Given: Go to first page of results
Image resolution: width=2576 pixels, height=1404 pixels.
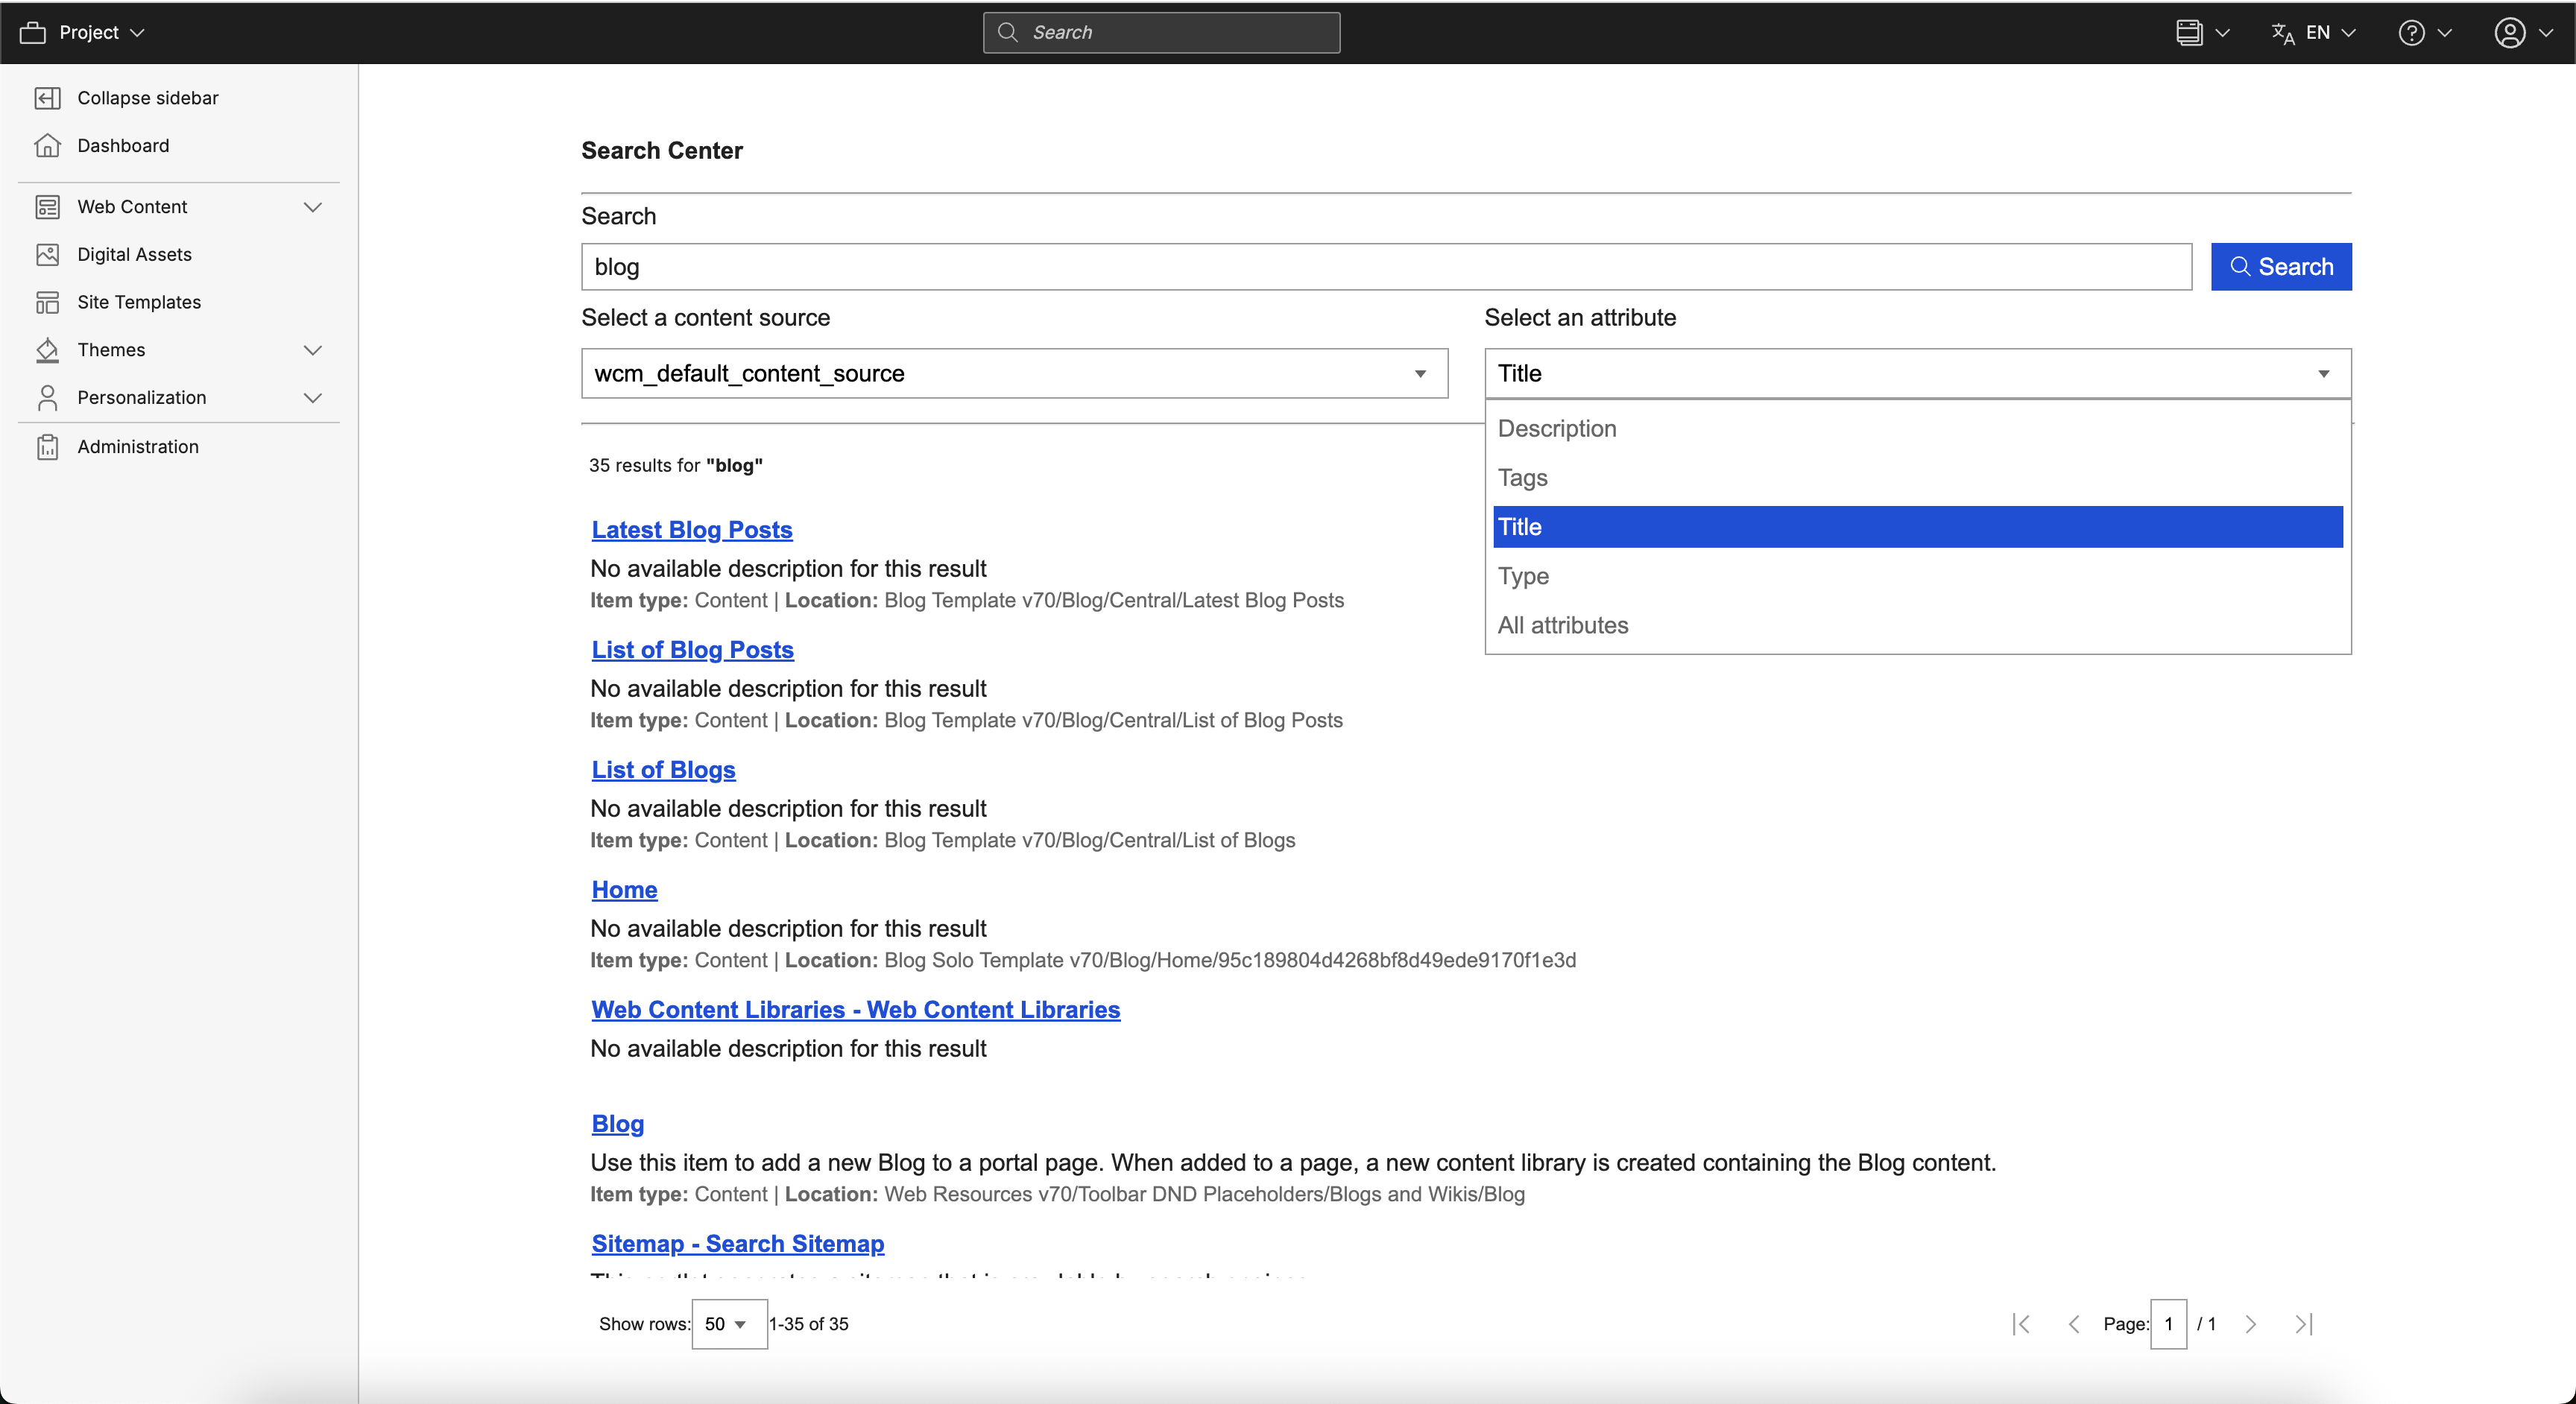Looking at the screenshot, I should pyautogui.click(x=2021, y=1324).
